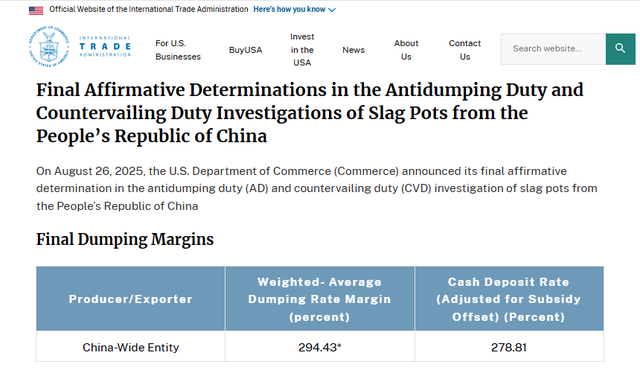Click the Producer/Exporter column header
Image resolution: width=640 pixels, height=373 pixels.
point(131,299)
